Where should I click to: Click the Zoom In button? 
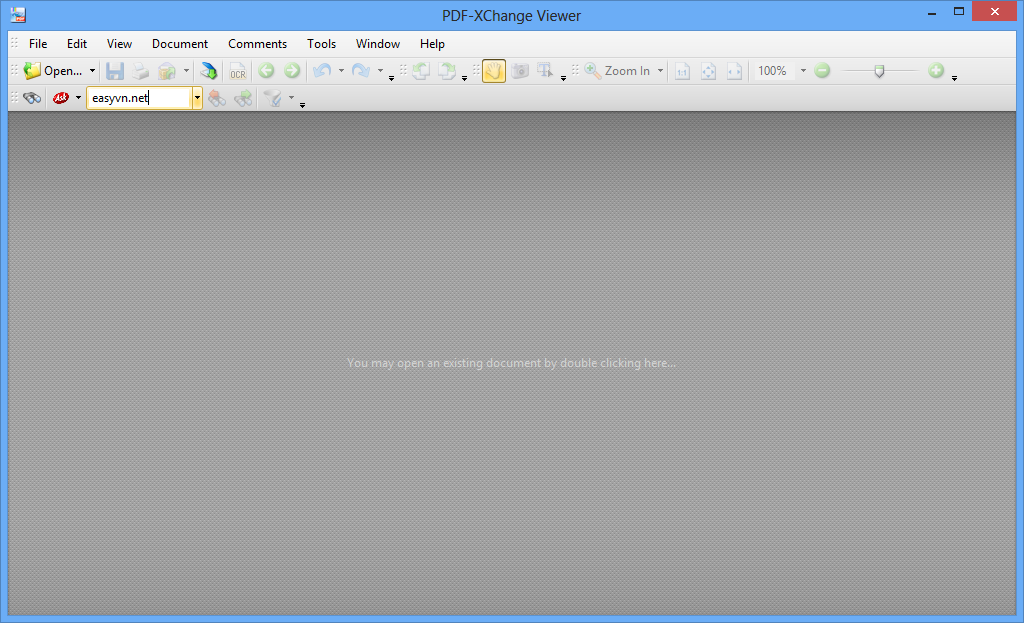[620, 70]
